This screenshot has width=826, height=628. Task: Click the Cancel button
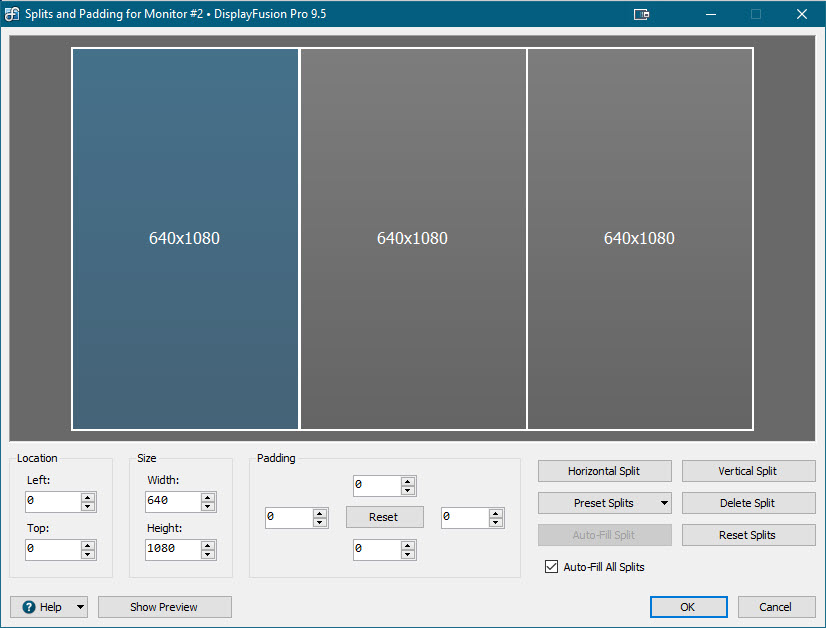click(x=776, y=607)
